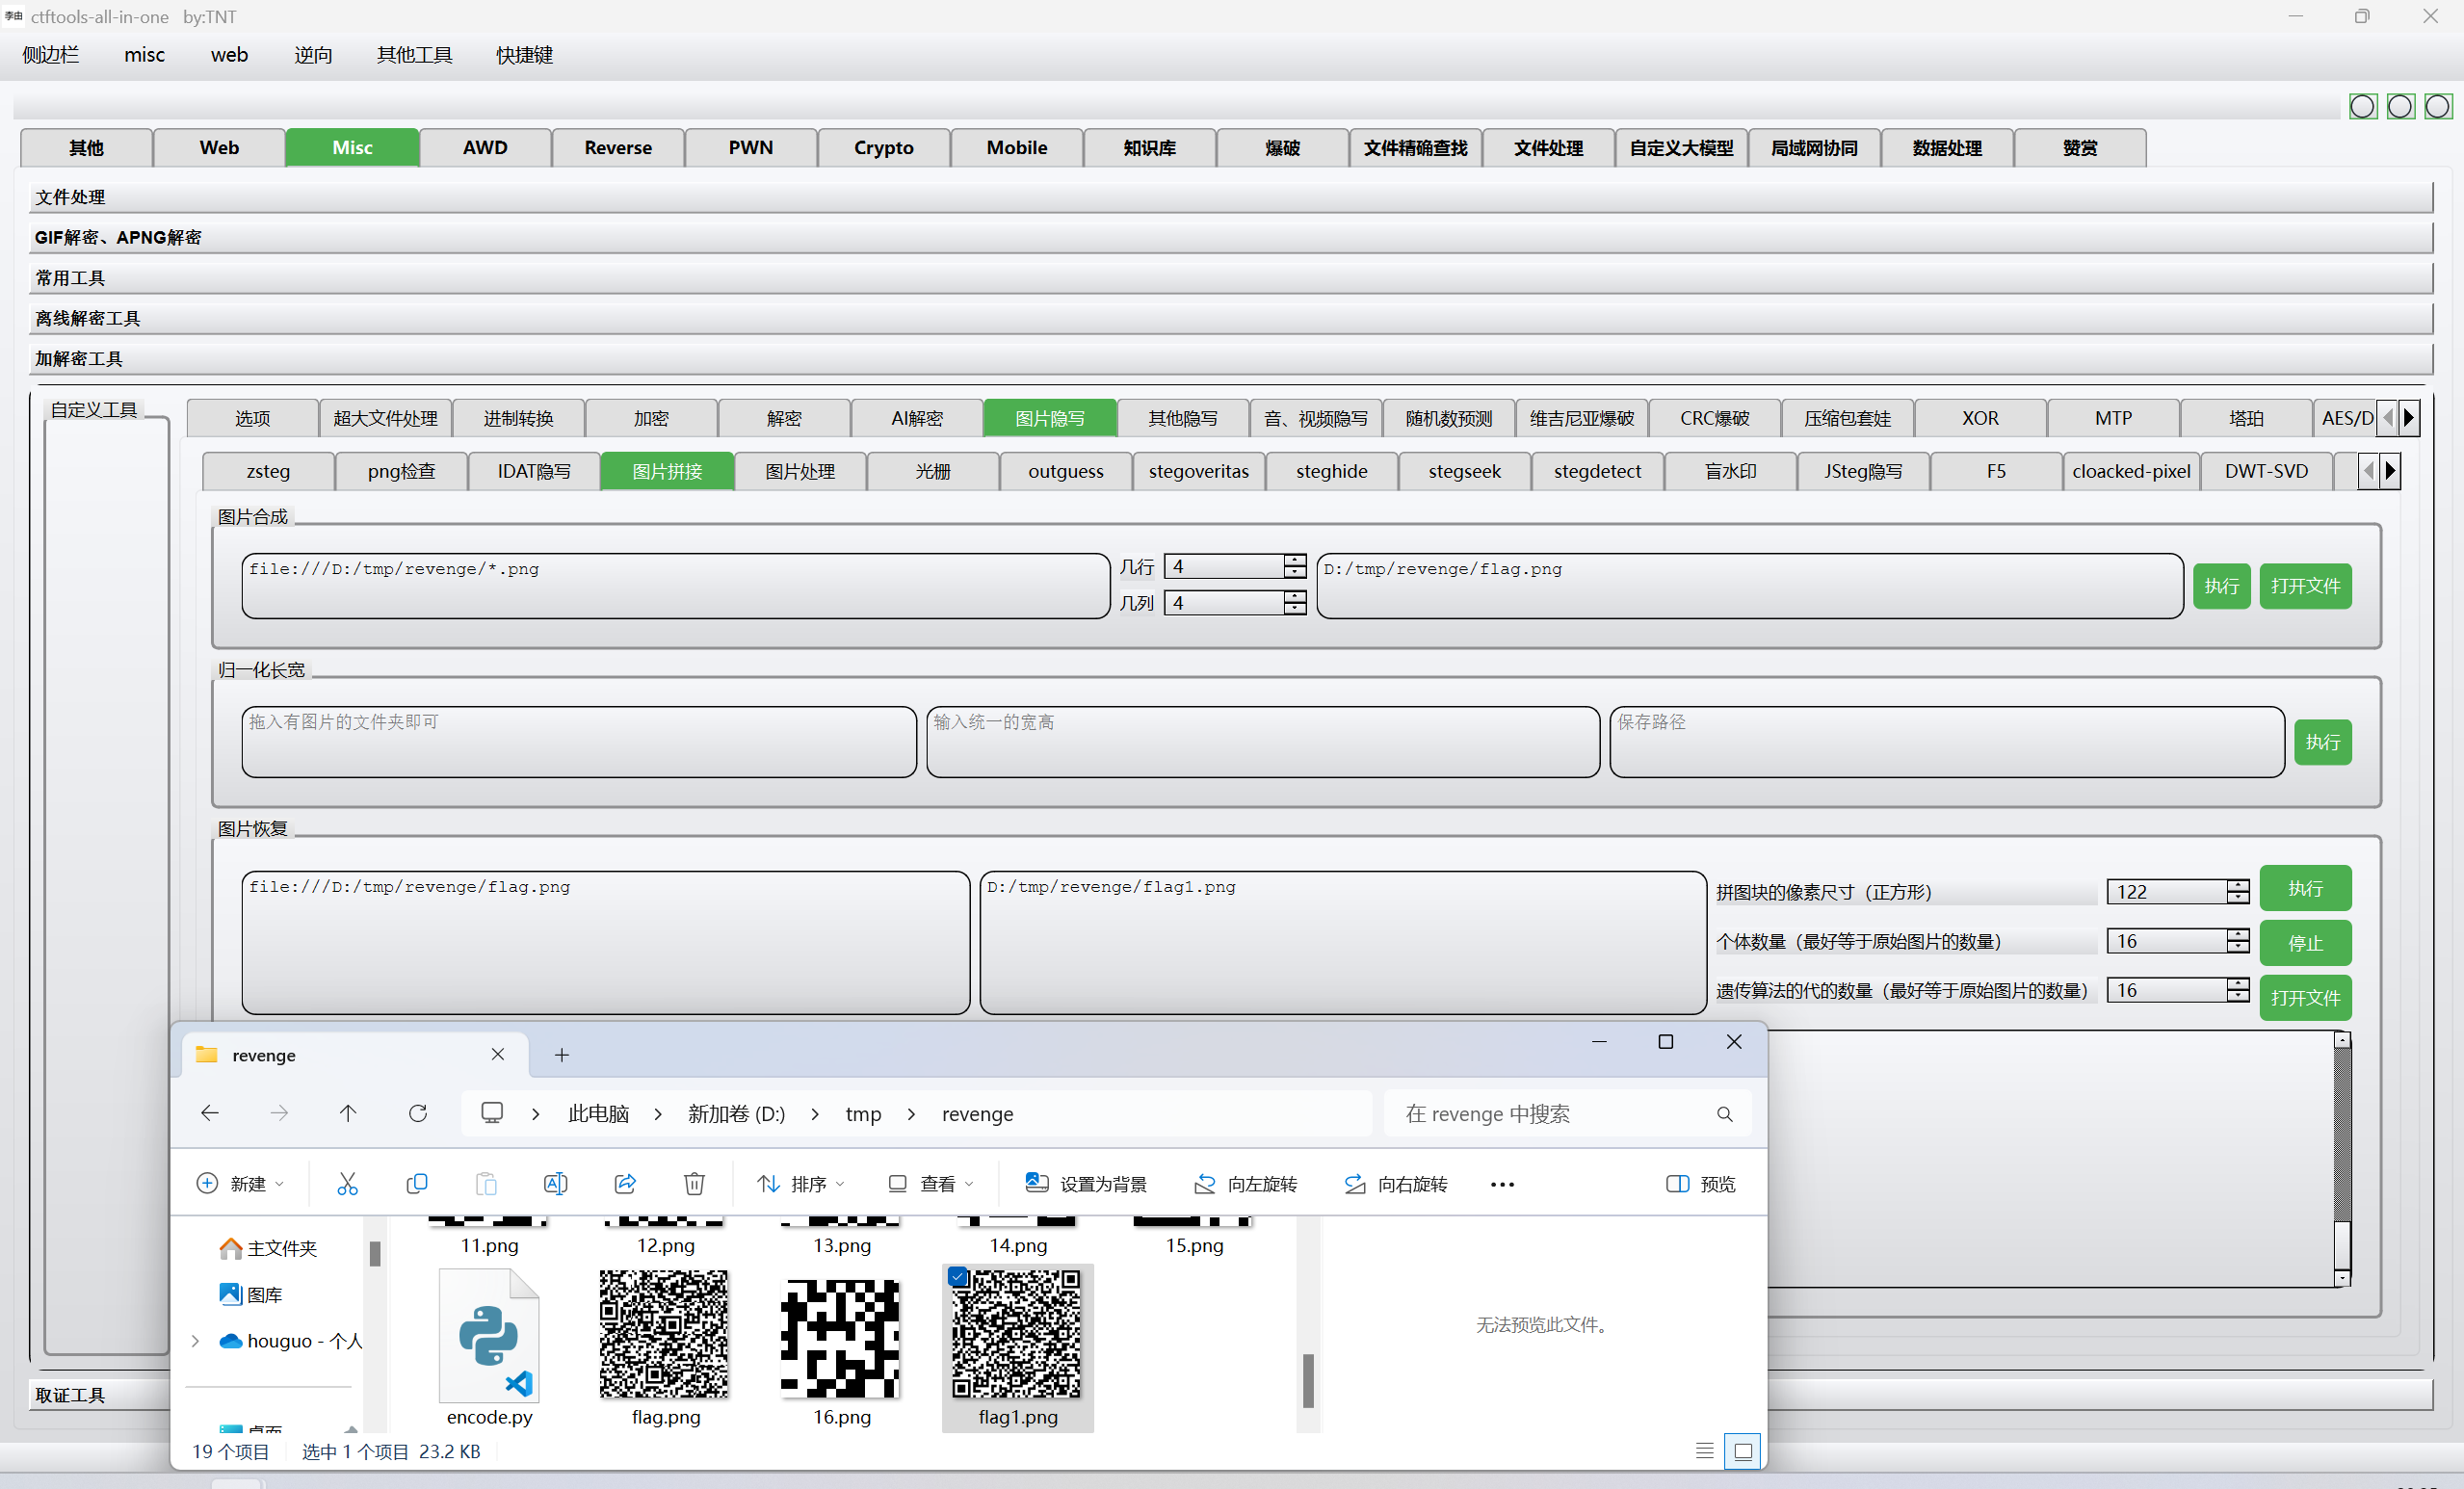Click 向右旋转 in Explorer toolbar
Viewport: 2464px width, 1489px height.
pyautogui.click(x=1395, y=1184)
